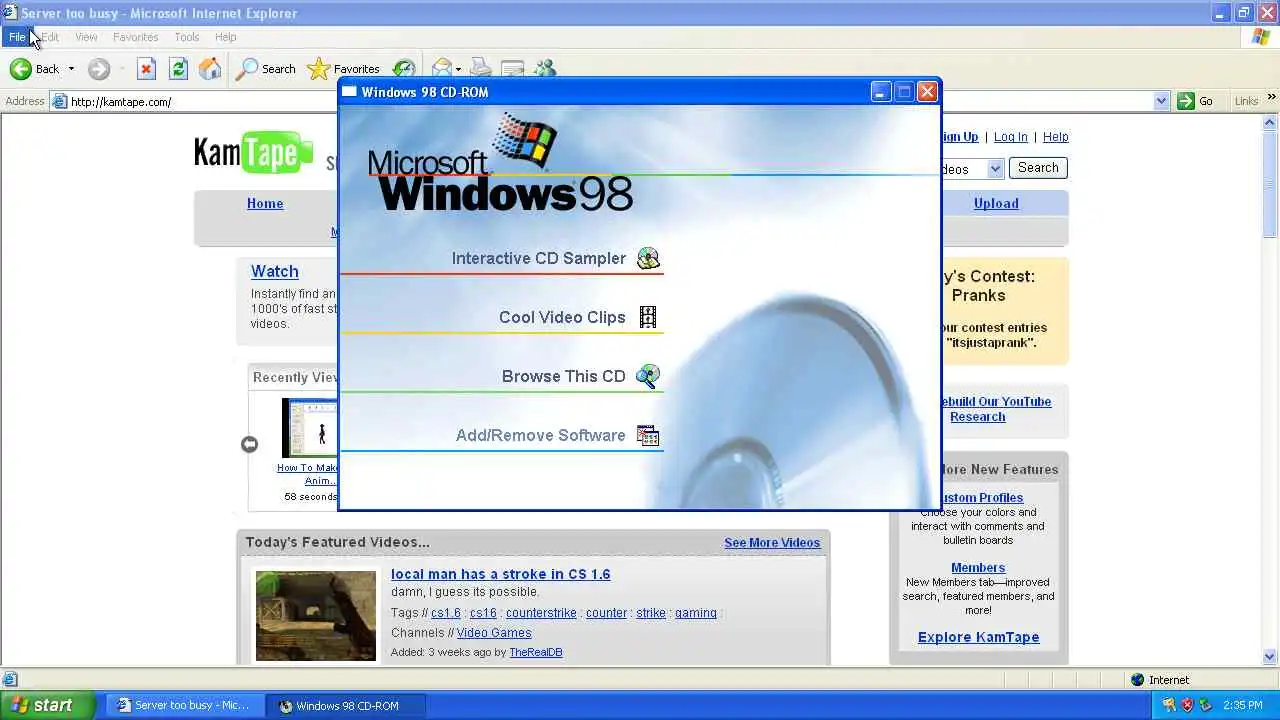Click the Mail icon in IE toolbar

(x=441, y=69)
